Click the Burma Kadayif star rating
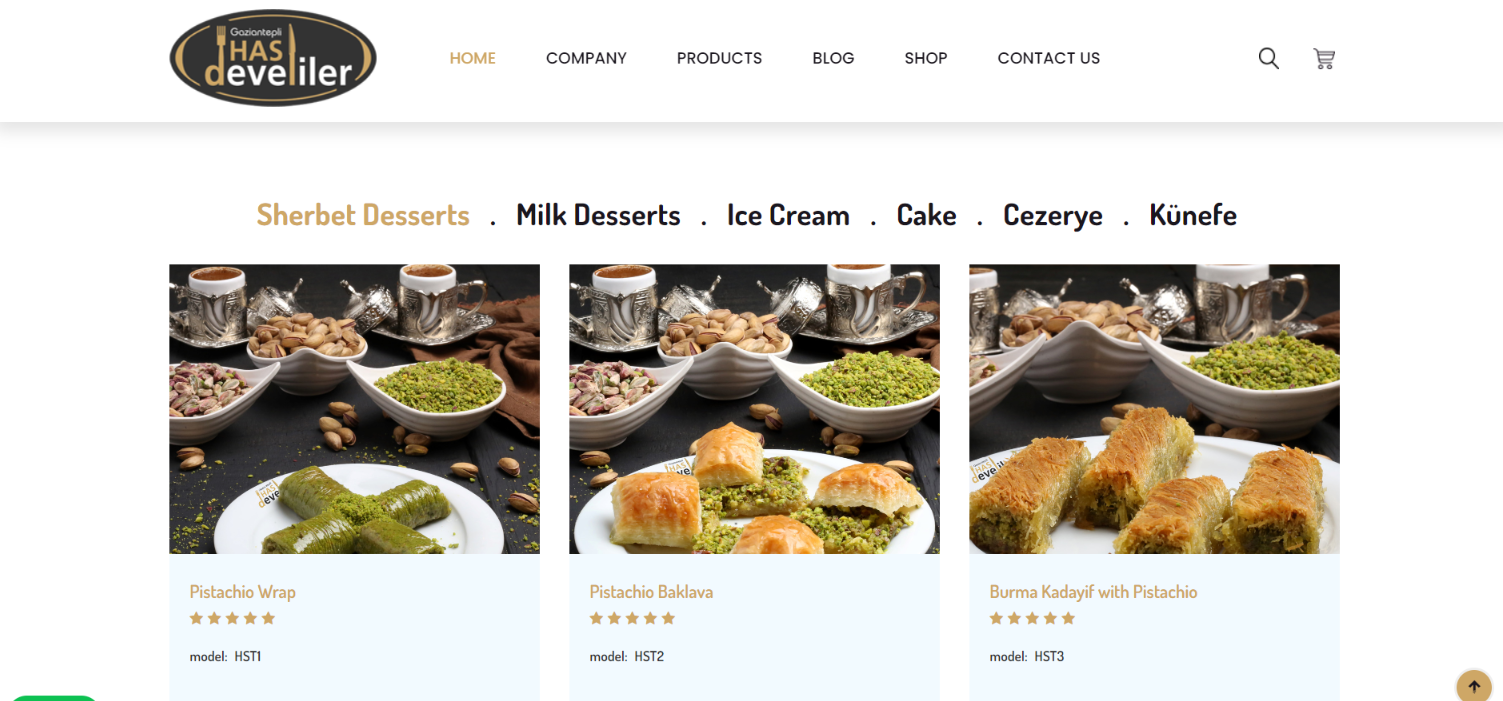 click(1032, 618)
